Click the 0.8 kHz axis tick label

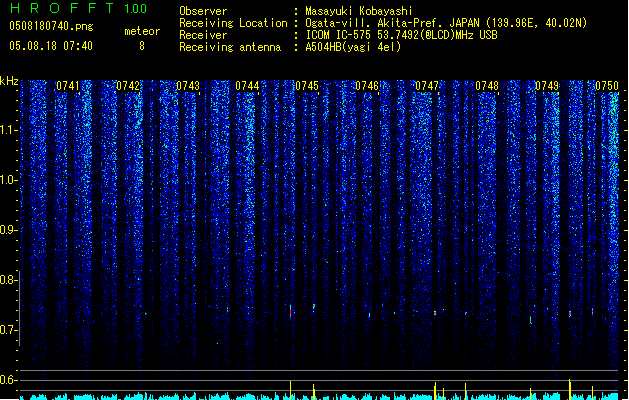[8, 280]
